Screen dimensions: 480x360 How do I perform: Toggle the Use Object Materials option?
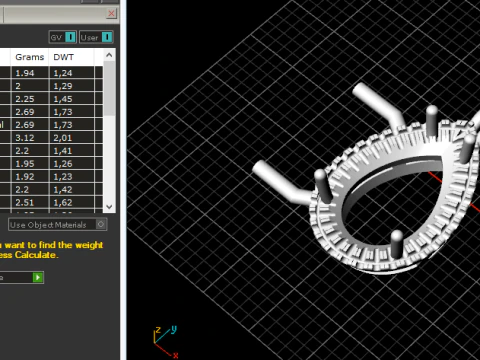click(x=58, y=225)
